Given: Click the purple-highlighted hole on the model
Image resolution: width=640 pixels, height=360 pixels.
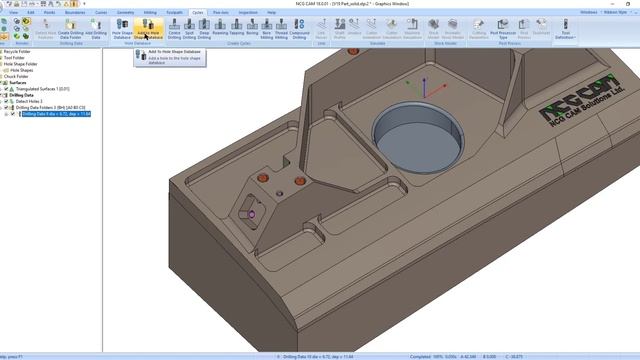Looking at the screenshot, I should [252, 214].
